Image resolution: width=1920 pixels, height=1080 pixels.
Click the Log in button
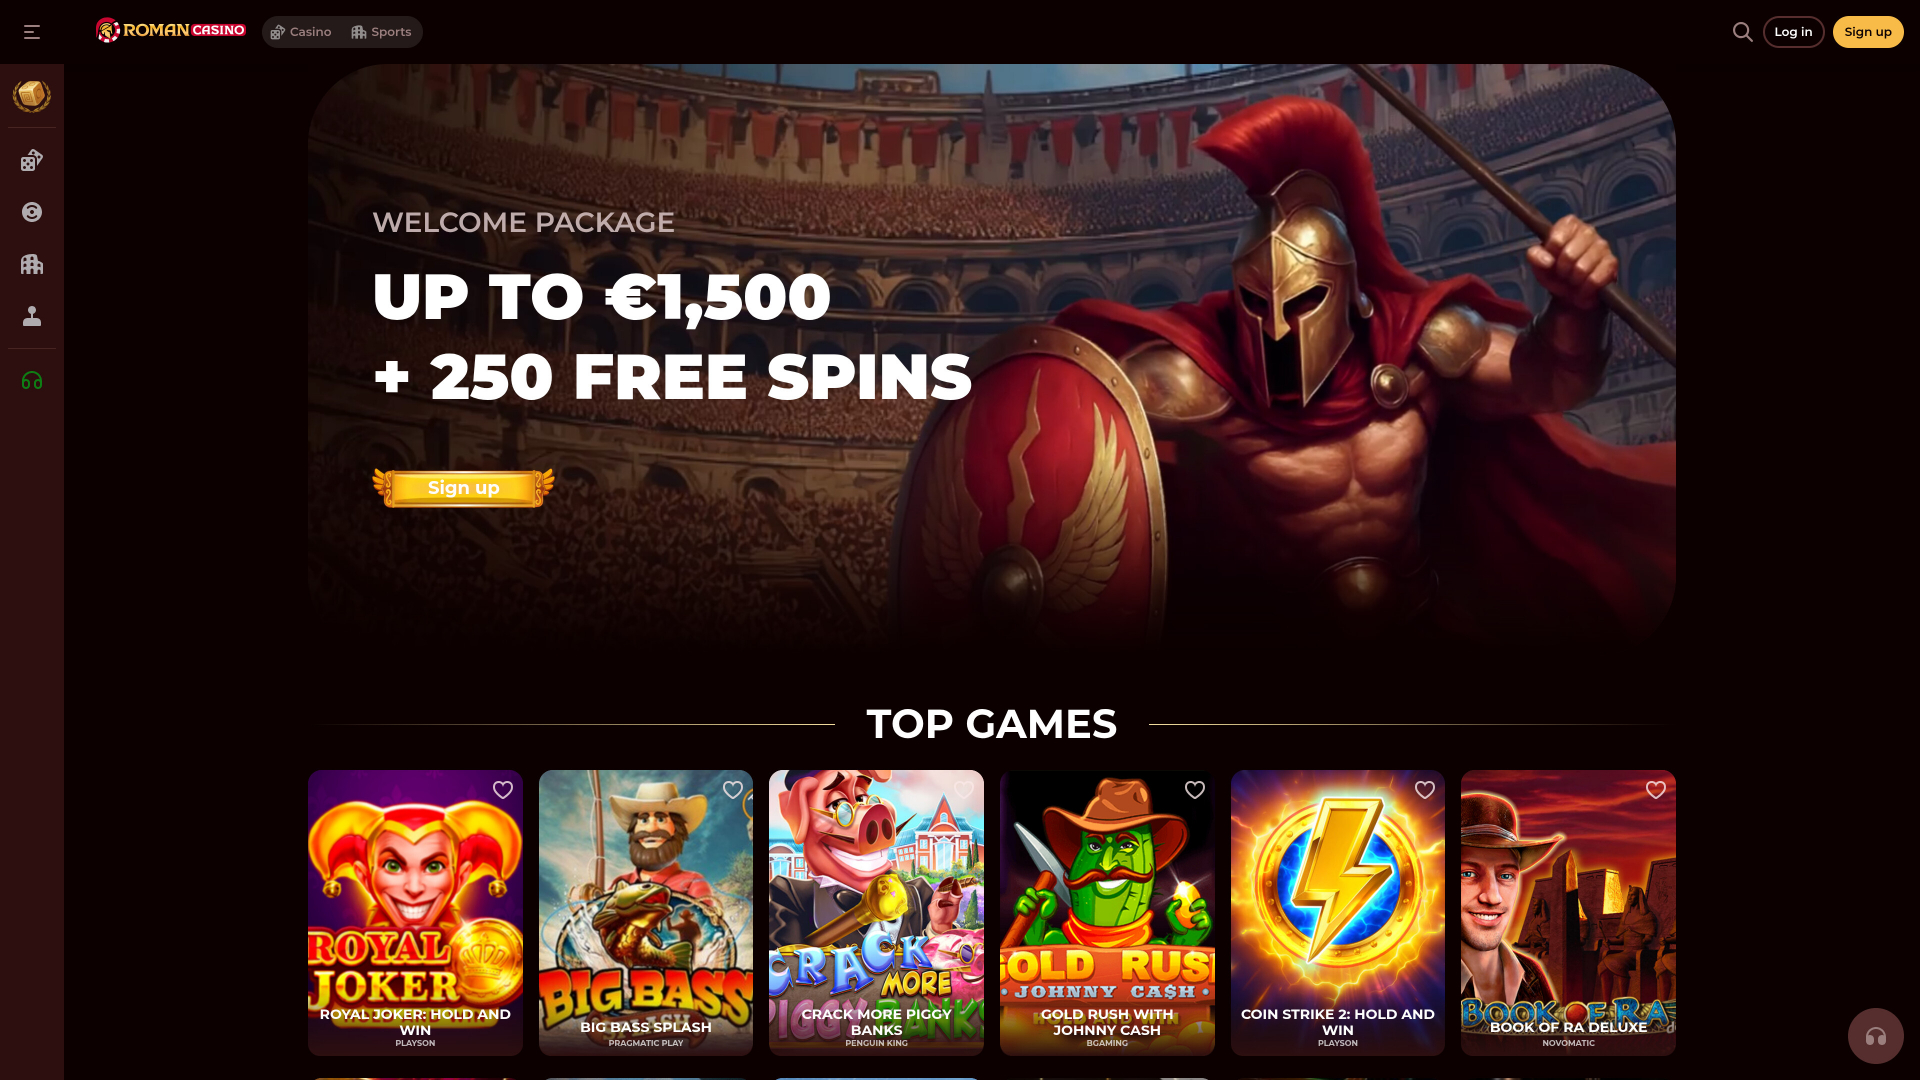[1793, 32]
